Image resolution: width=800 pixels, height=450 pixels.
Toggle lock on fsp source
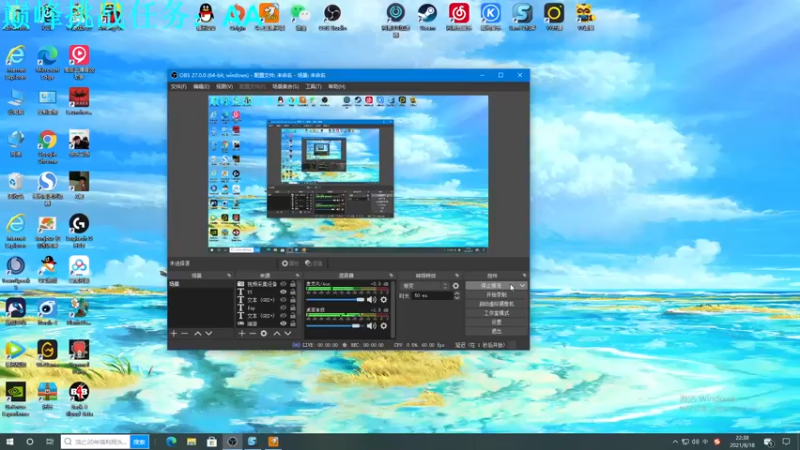coord(293,308)
